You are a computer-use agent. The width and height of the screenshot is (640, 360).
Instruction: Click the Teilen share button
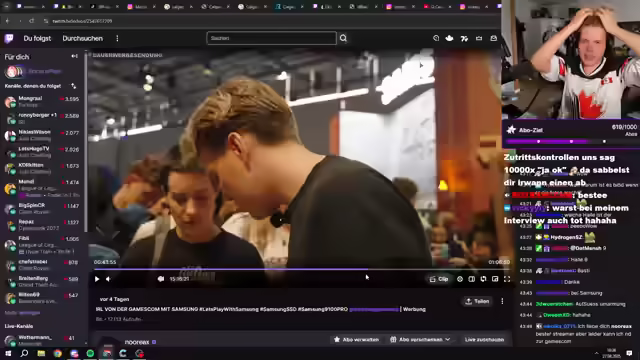point(477,301)
